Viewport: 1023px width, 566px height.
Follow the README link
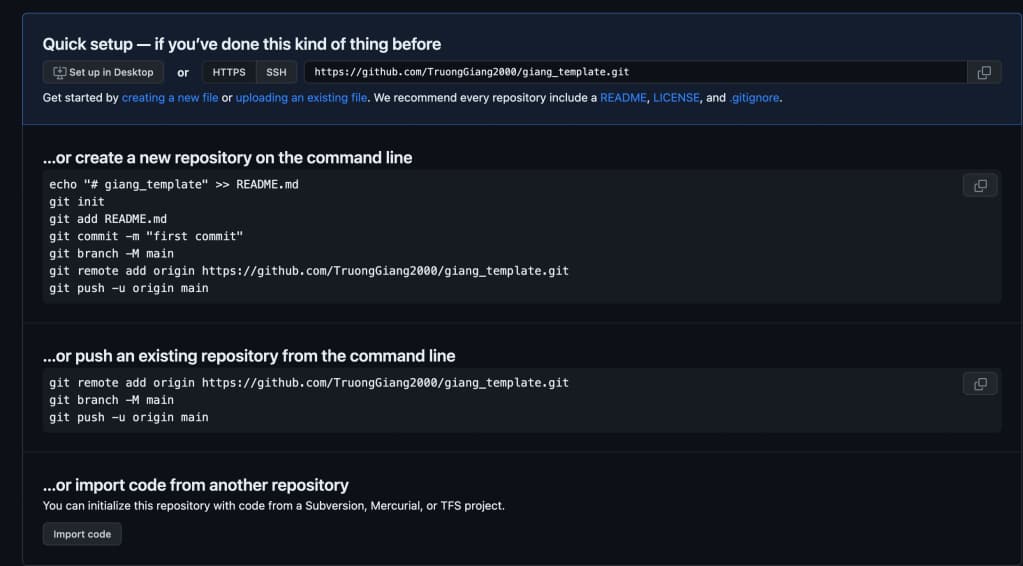[622, 98]
